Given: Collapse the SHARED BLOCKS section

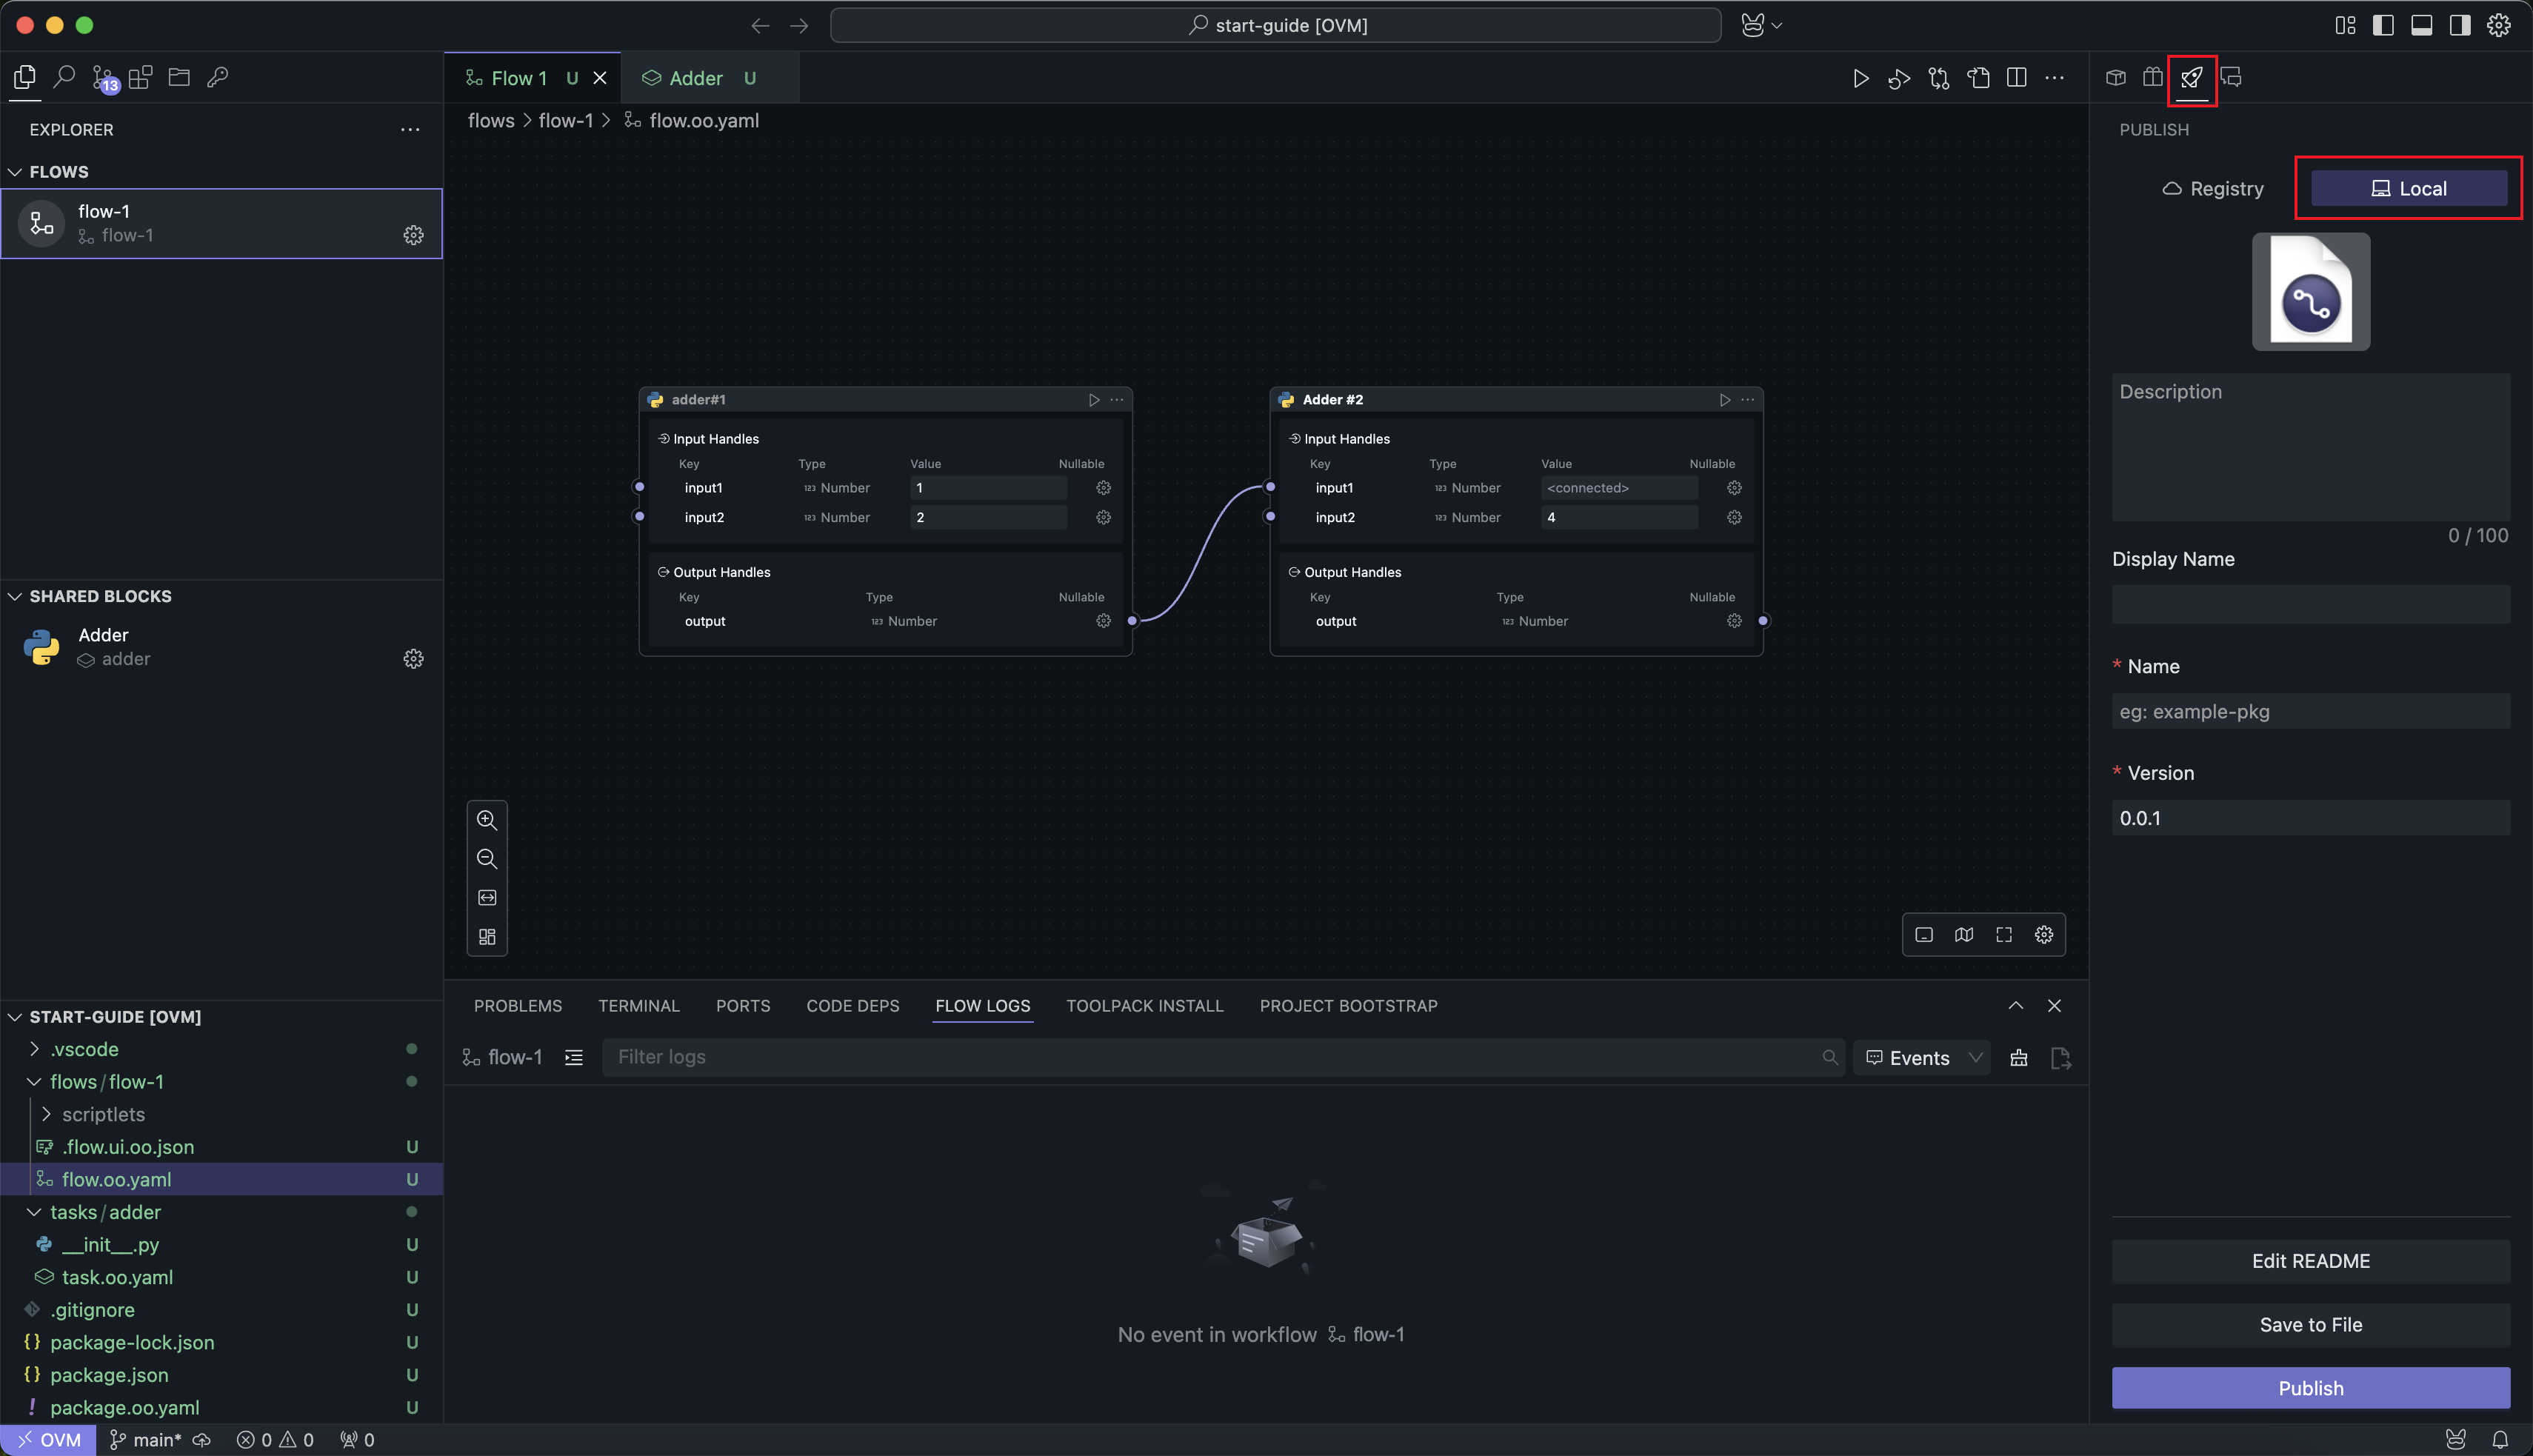Looking at the screenshot, I should [x=16, y=596].
